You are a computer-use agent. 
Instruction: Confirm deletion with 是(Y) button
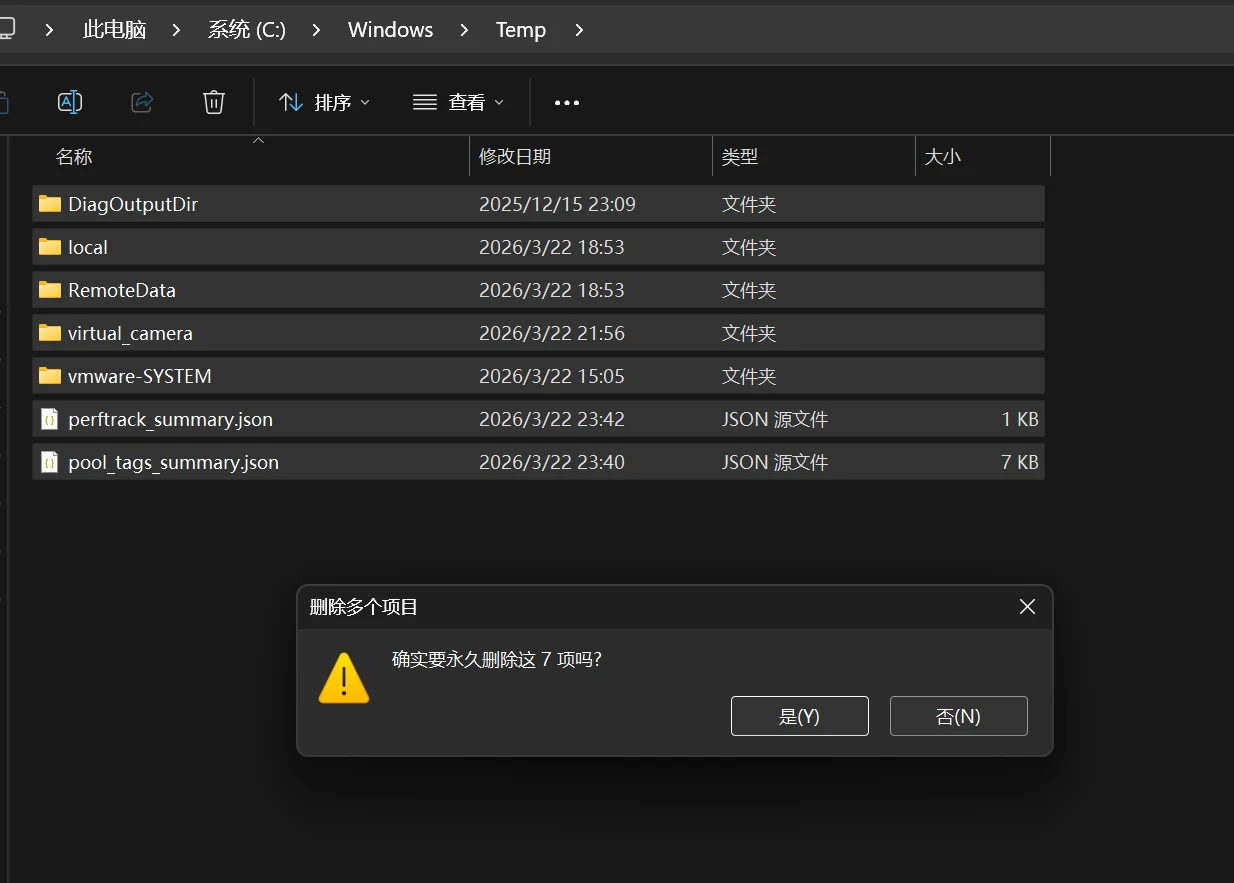pos(799,716)
